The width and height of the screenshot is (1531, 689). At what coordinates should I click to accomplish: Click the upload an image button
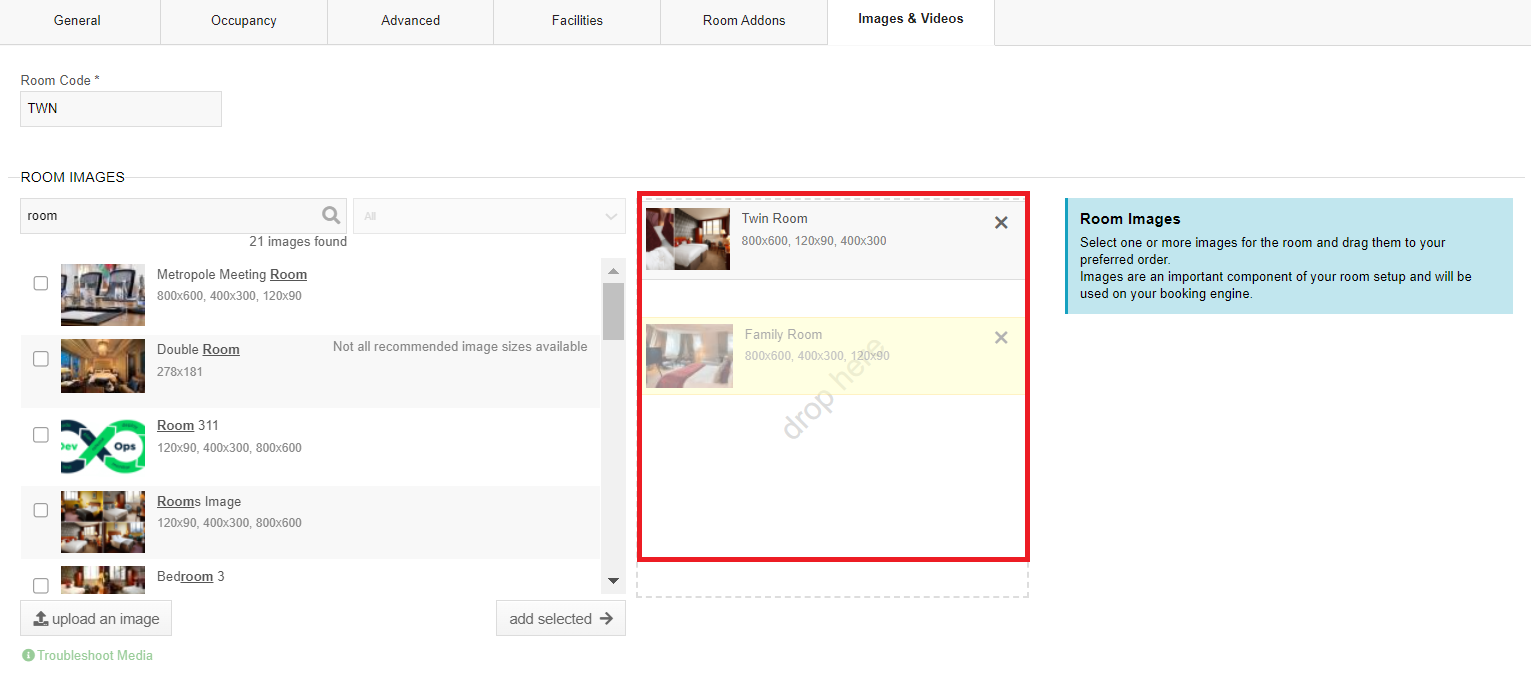tap(96, 619)
